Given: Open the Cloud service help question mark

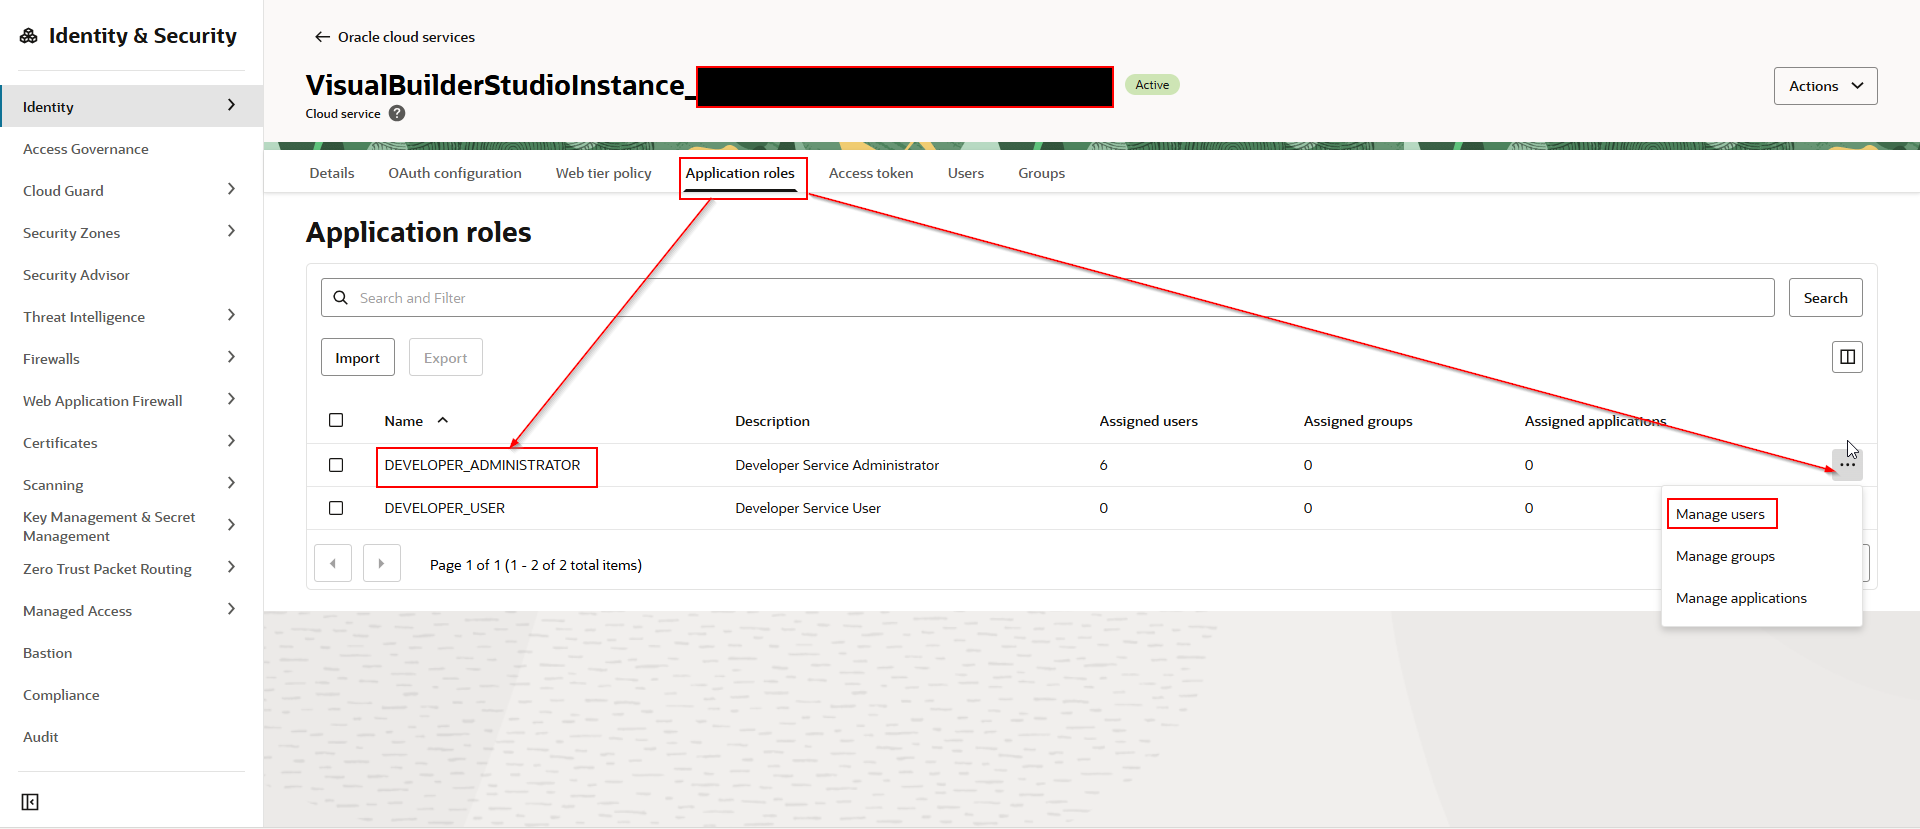Looking at the screenshot, I should pyautogui.click(x=397, y=114).
